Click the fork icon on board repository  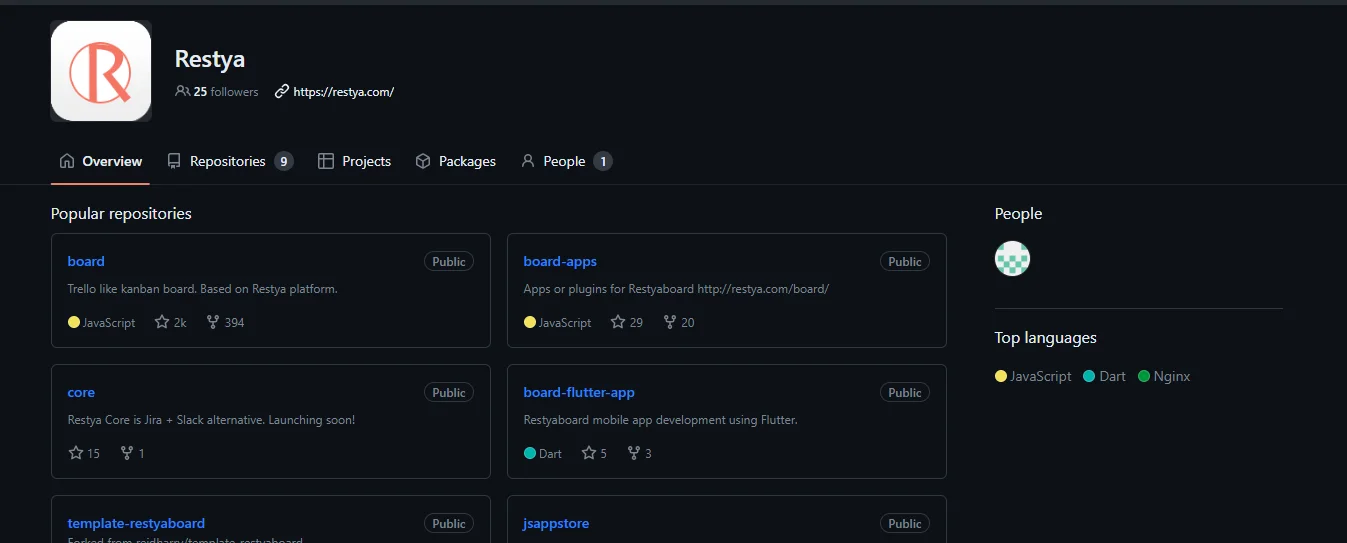tap(212, 322)
